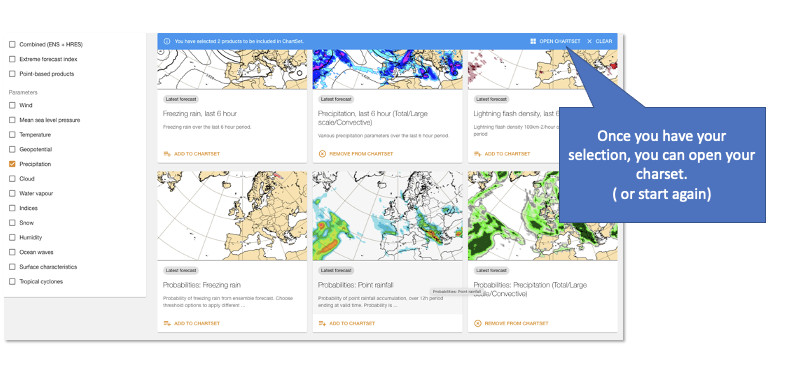This screenshot has height=375, width=797.
Task: Click remove icon under Probabilities: Precipitation card
Action: [477, 323]
